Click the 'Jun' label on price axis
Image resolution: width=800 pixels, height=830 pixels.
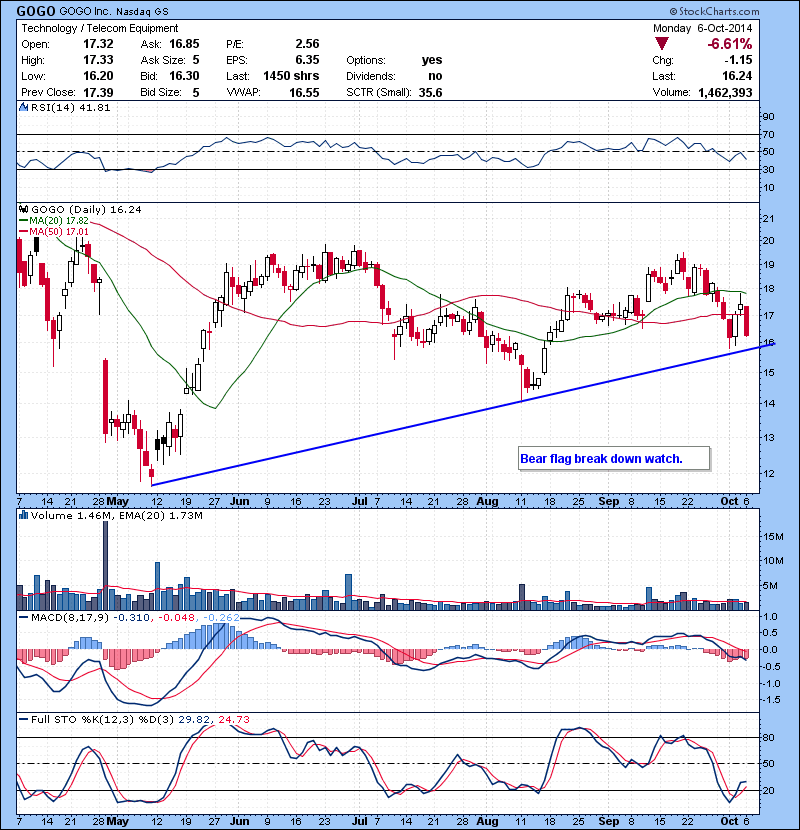coord(240,501)
